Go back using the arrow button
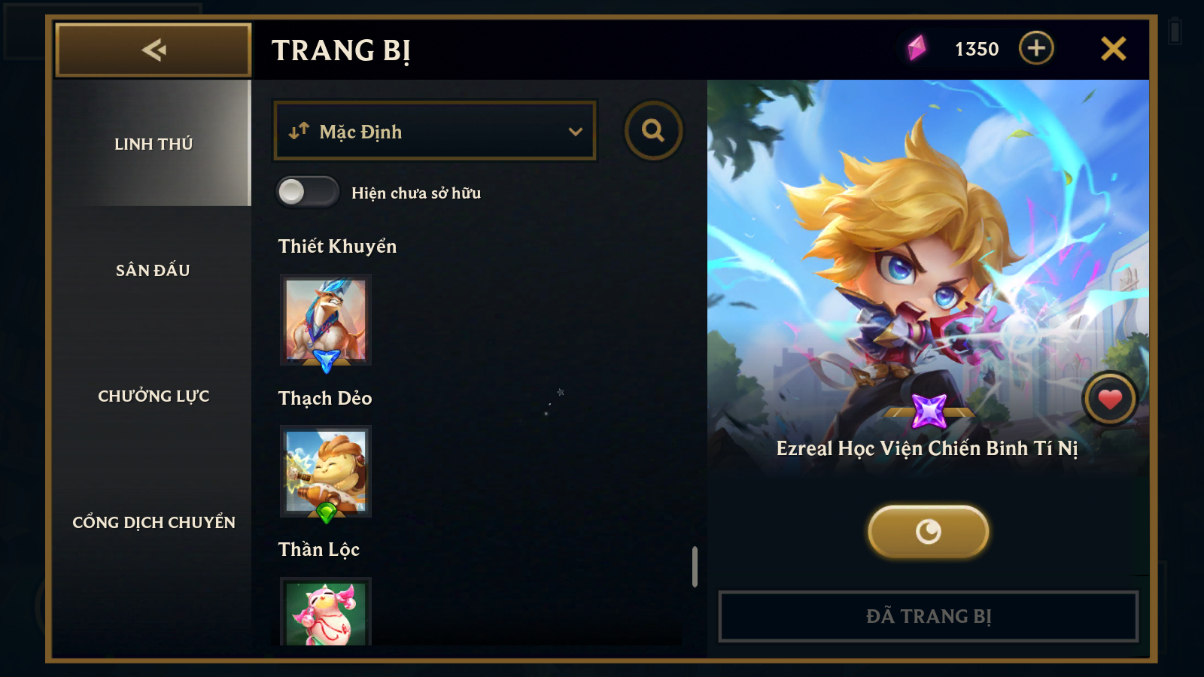Screen dimensions: 1204x677 [x=153, y=50]
